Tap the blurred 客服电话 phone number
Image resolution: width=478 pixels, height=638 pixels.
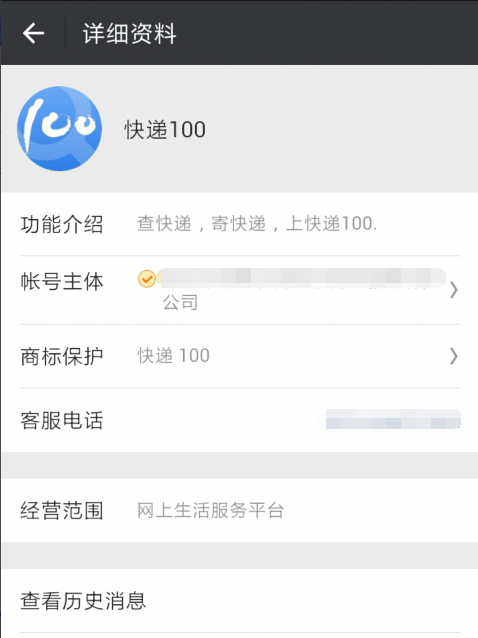(393, 420)
